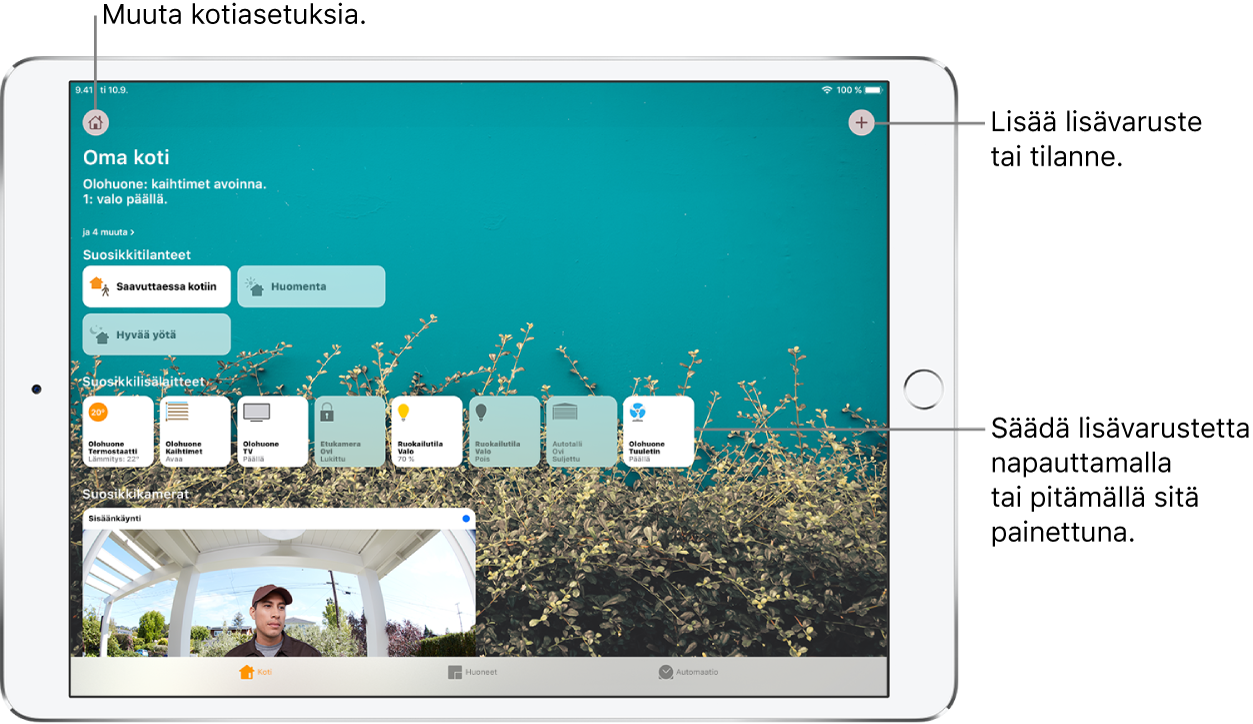Toggle the Etukamera Ovi lock tile

(x=350, y=431)
